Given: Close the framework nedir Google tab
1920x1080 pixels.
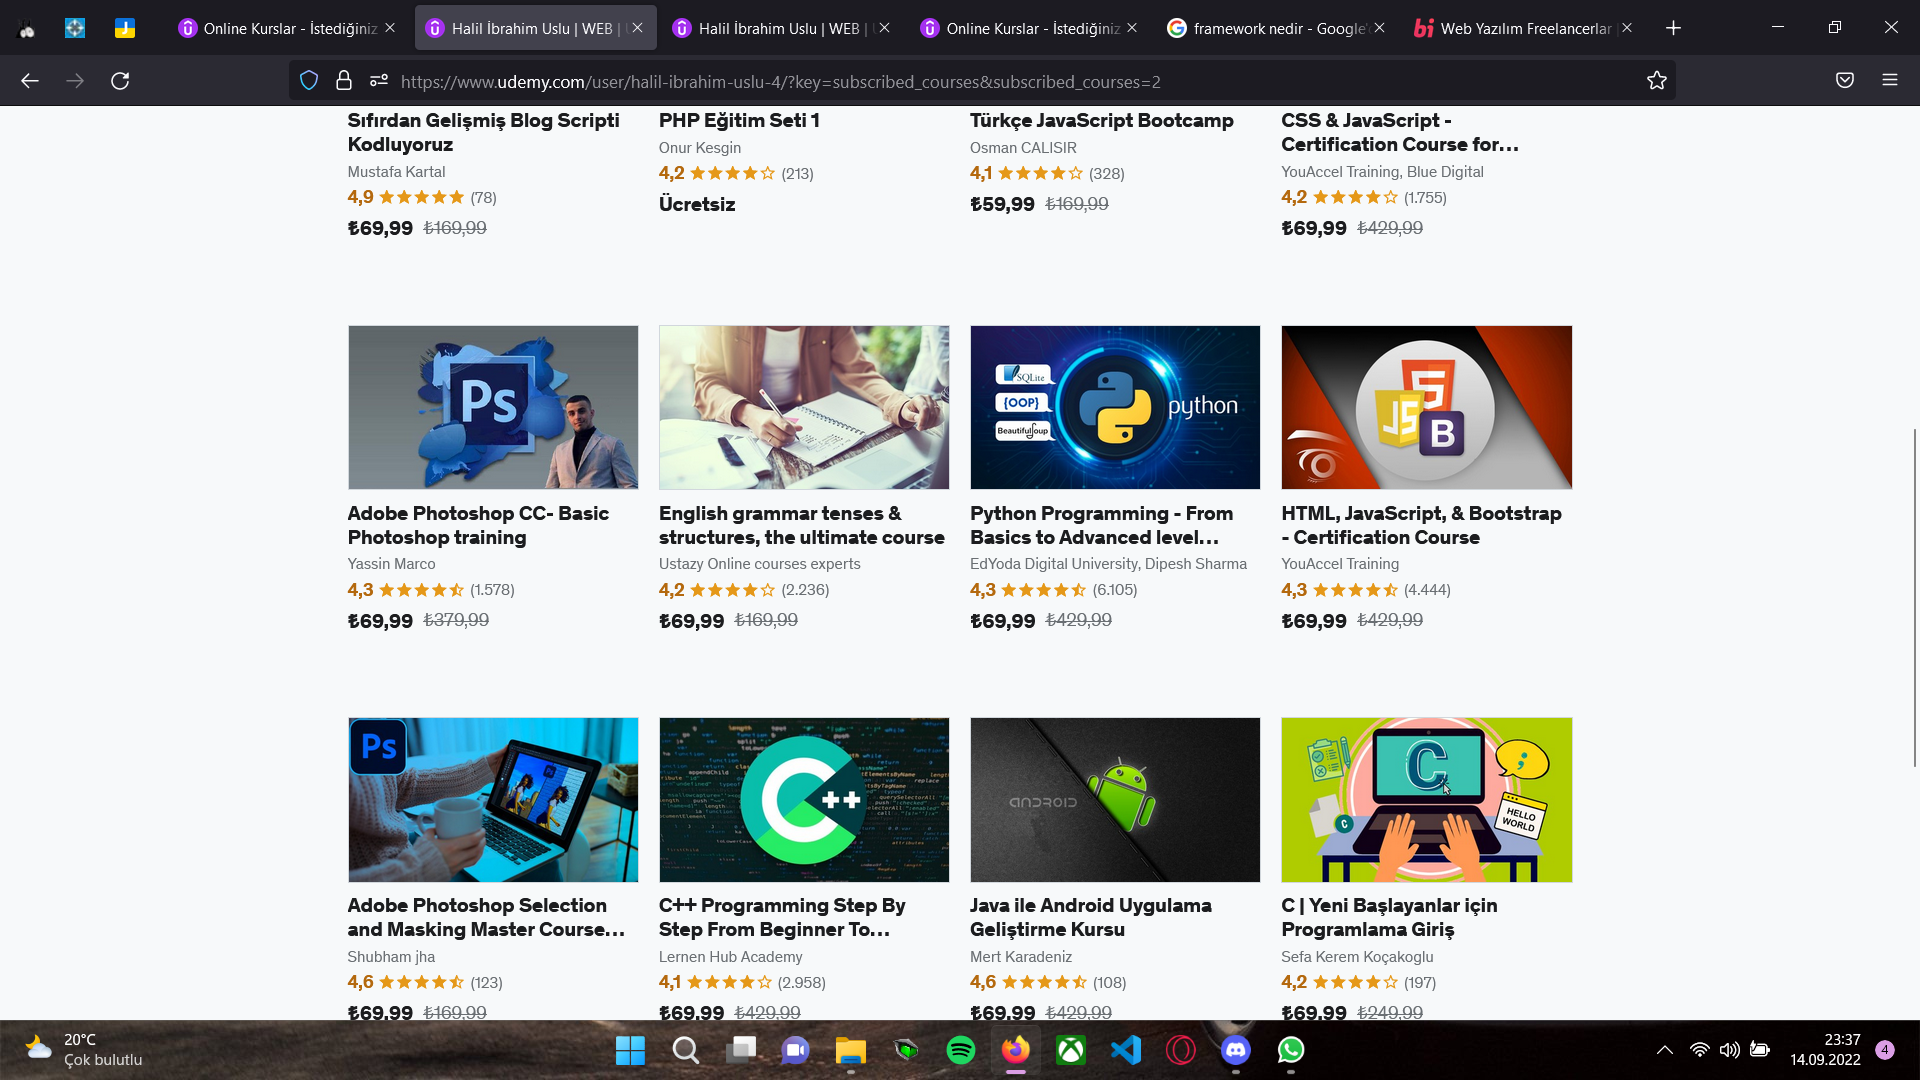Looking at the screenshot, I should point(1380,28).
